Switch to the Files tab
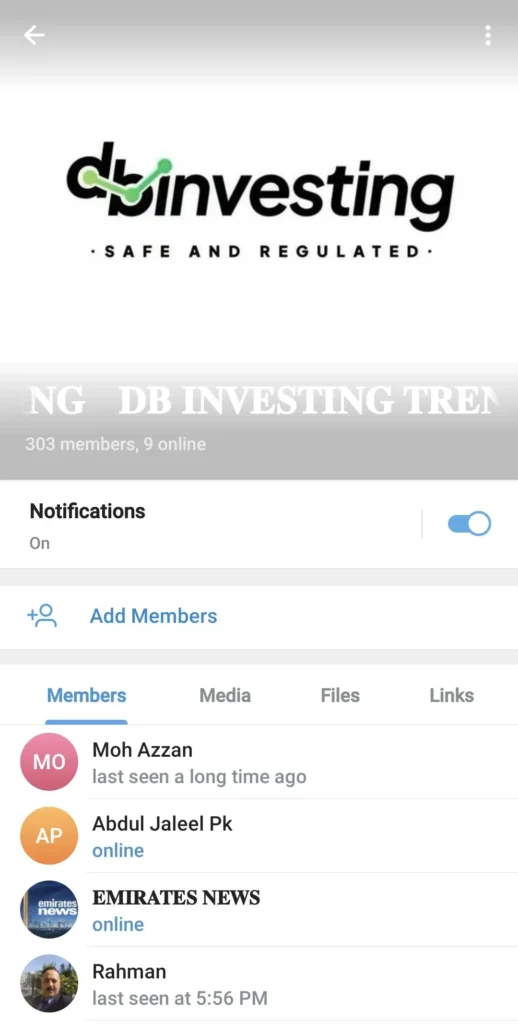This screenshot has width=518, height=1024. click(340, 696)
